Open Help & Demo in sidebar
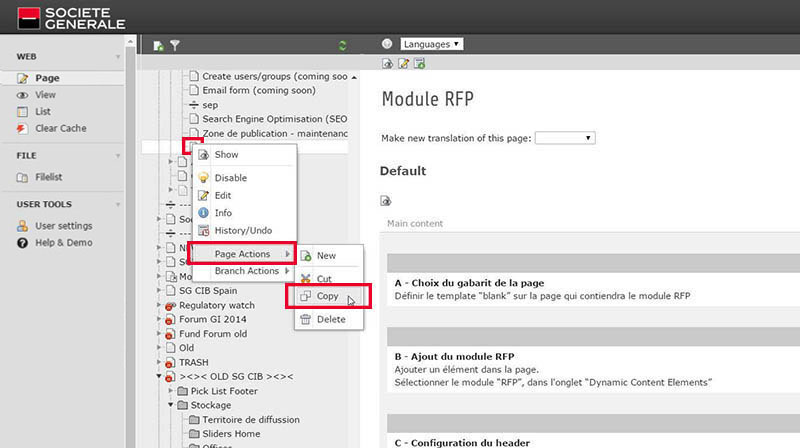The width and height of the screenshot is (800, 448). 62,242
